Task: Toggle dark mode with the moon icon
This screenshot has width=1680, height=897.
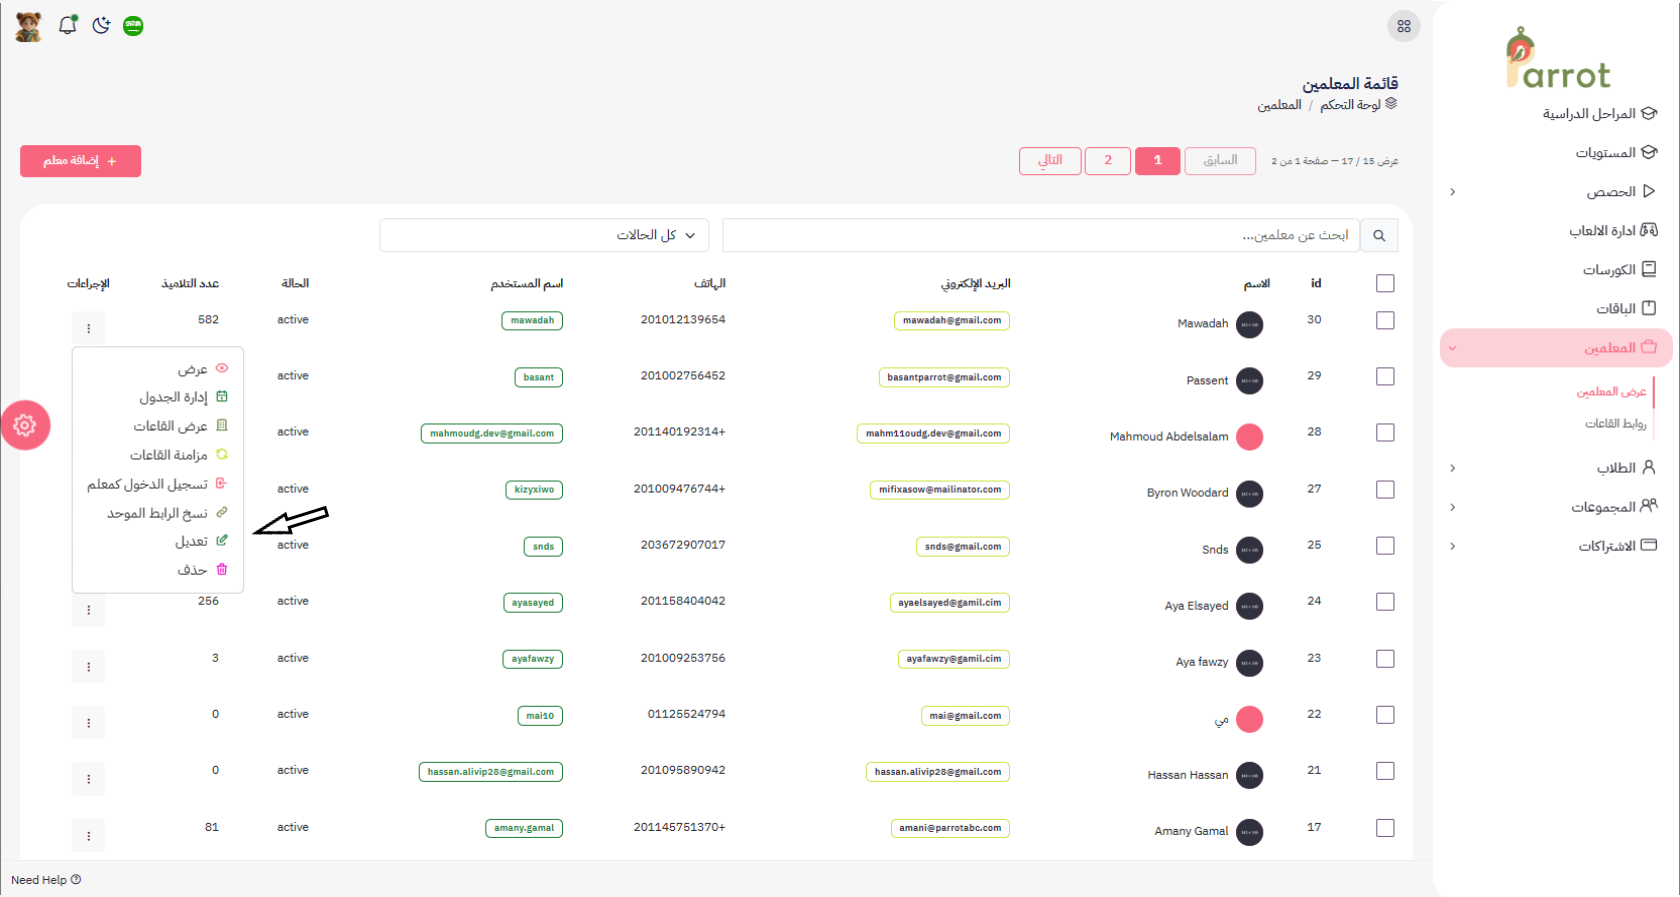Action: [x=101, y=25]
